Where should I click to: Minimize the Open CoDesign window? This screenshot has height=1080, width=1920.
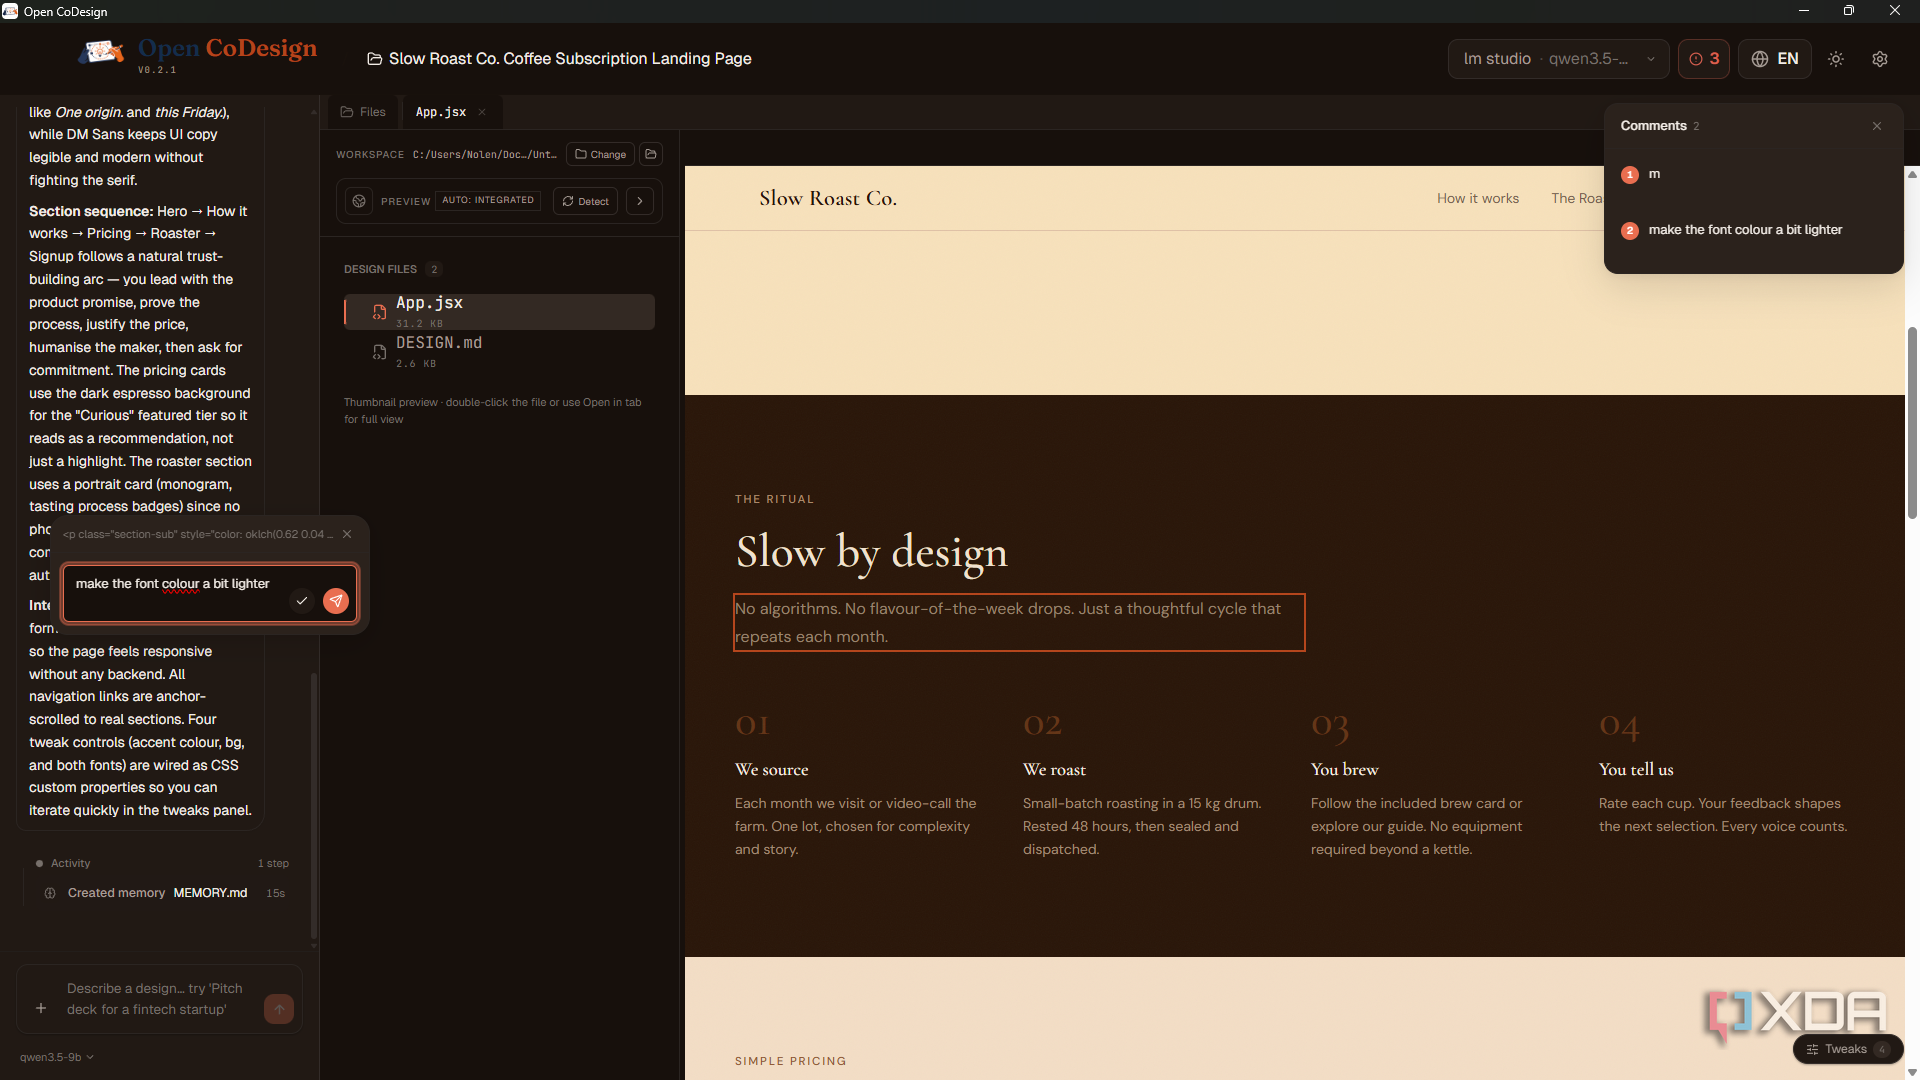click(1804, 11)
